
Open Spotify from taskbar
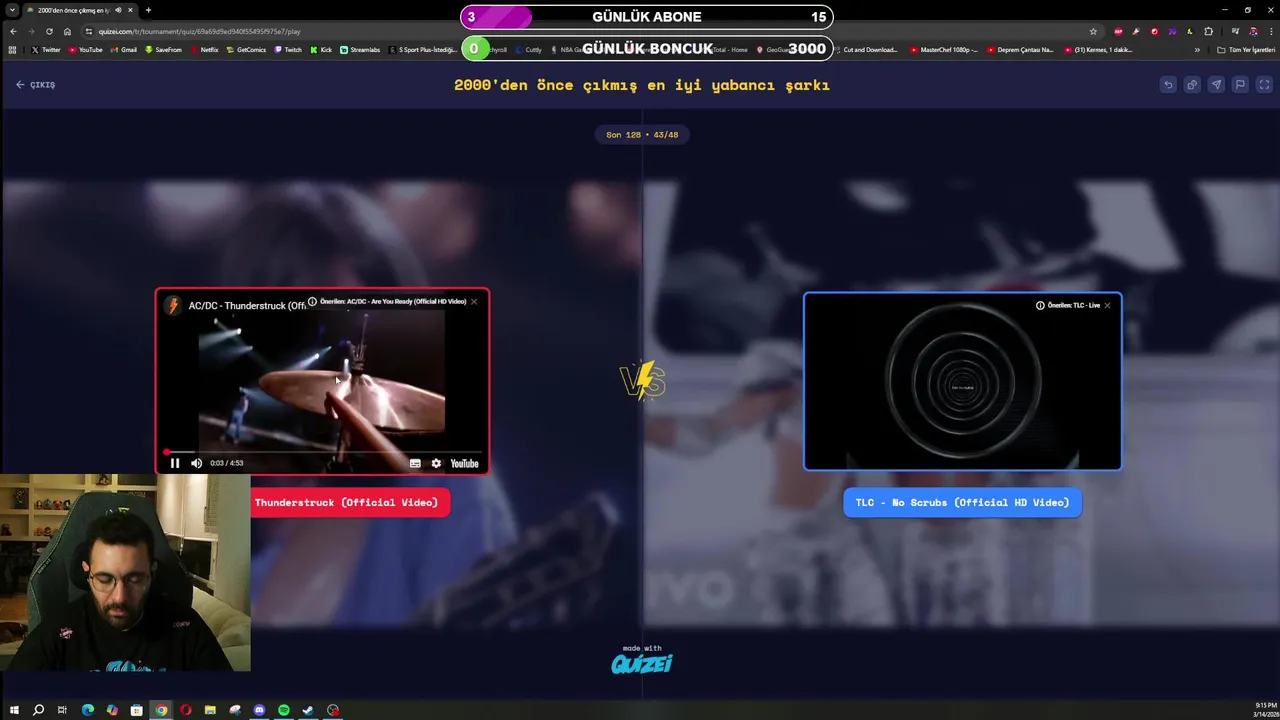(x=284, y=710)
